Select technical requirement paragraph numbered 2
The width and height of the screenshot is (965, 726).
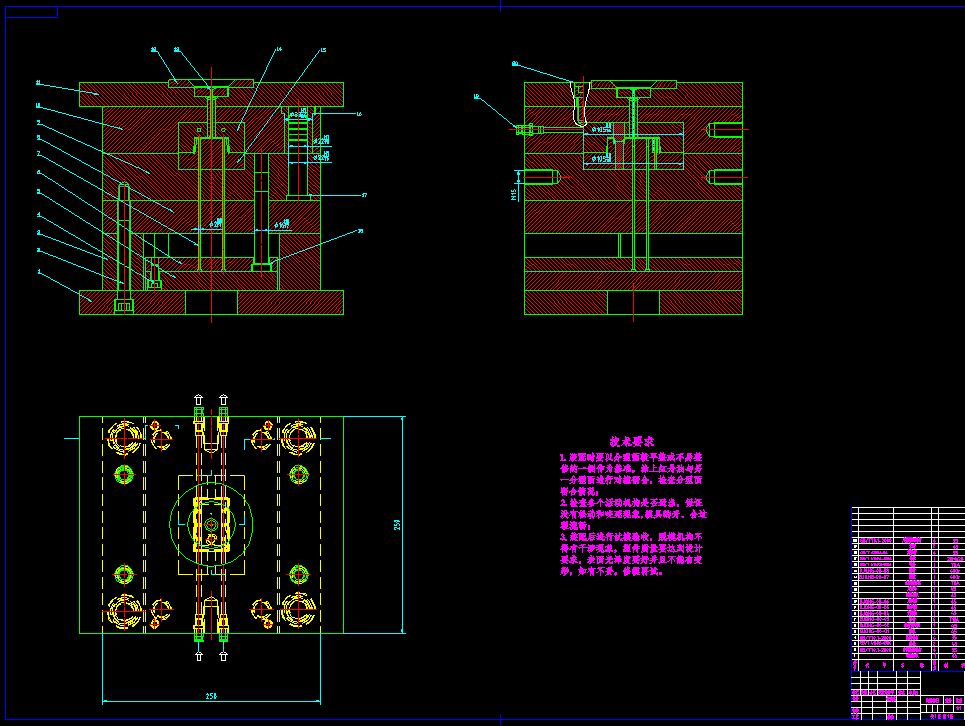[x=633, y=514]
